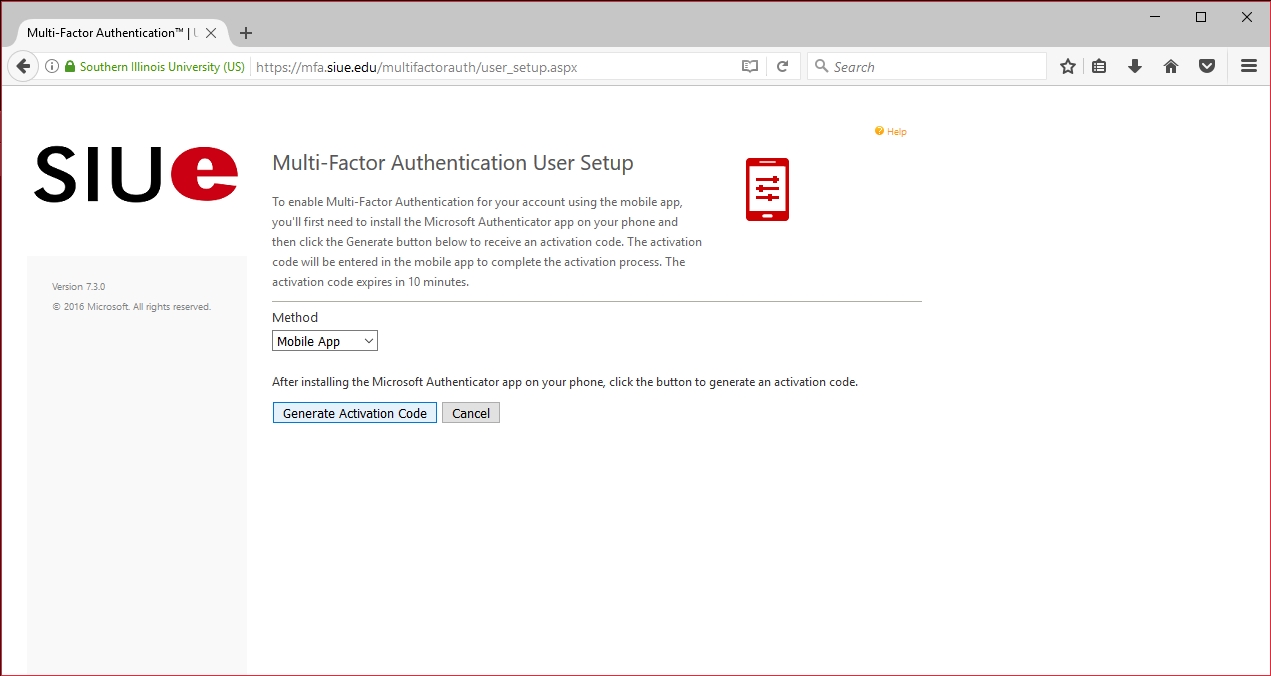Screen dimensions: 1271x676
Task: Click the Cancel button
Action: tap(471, 413)
